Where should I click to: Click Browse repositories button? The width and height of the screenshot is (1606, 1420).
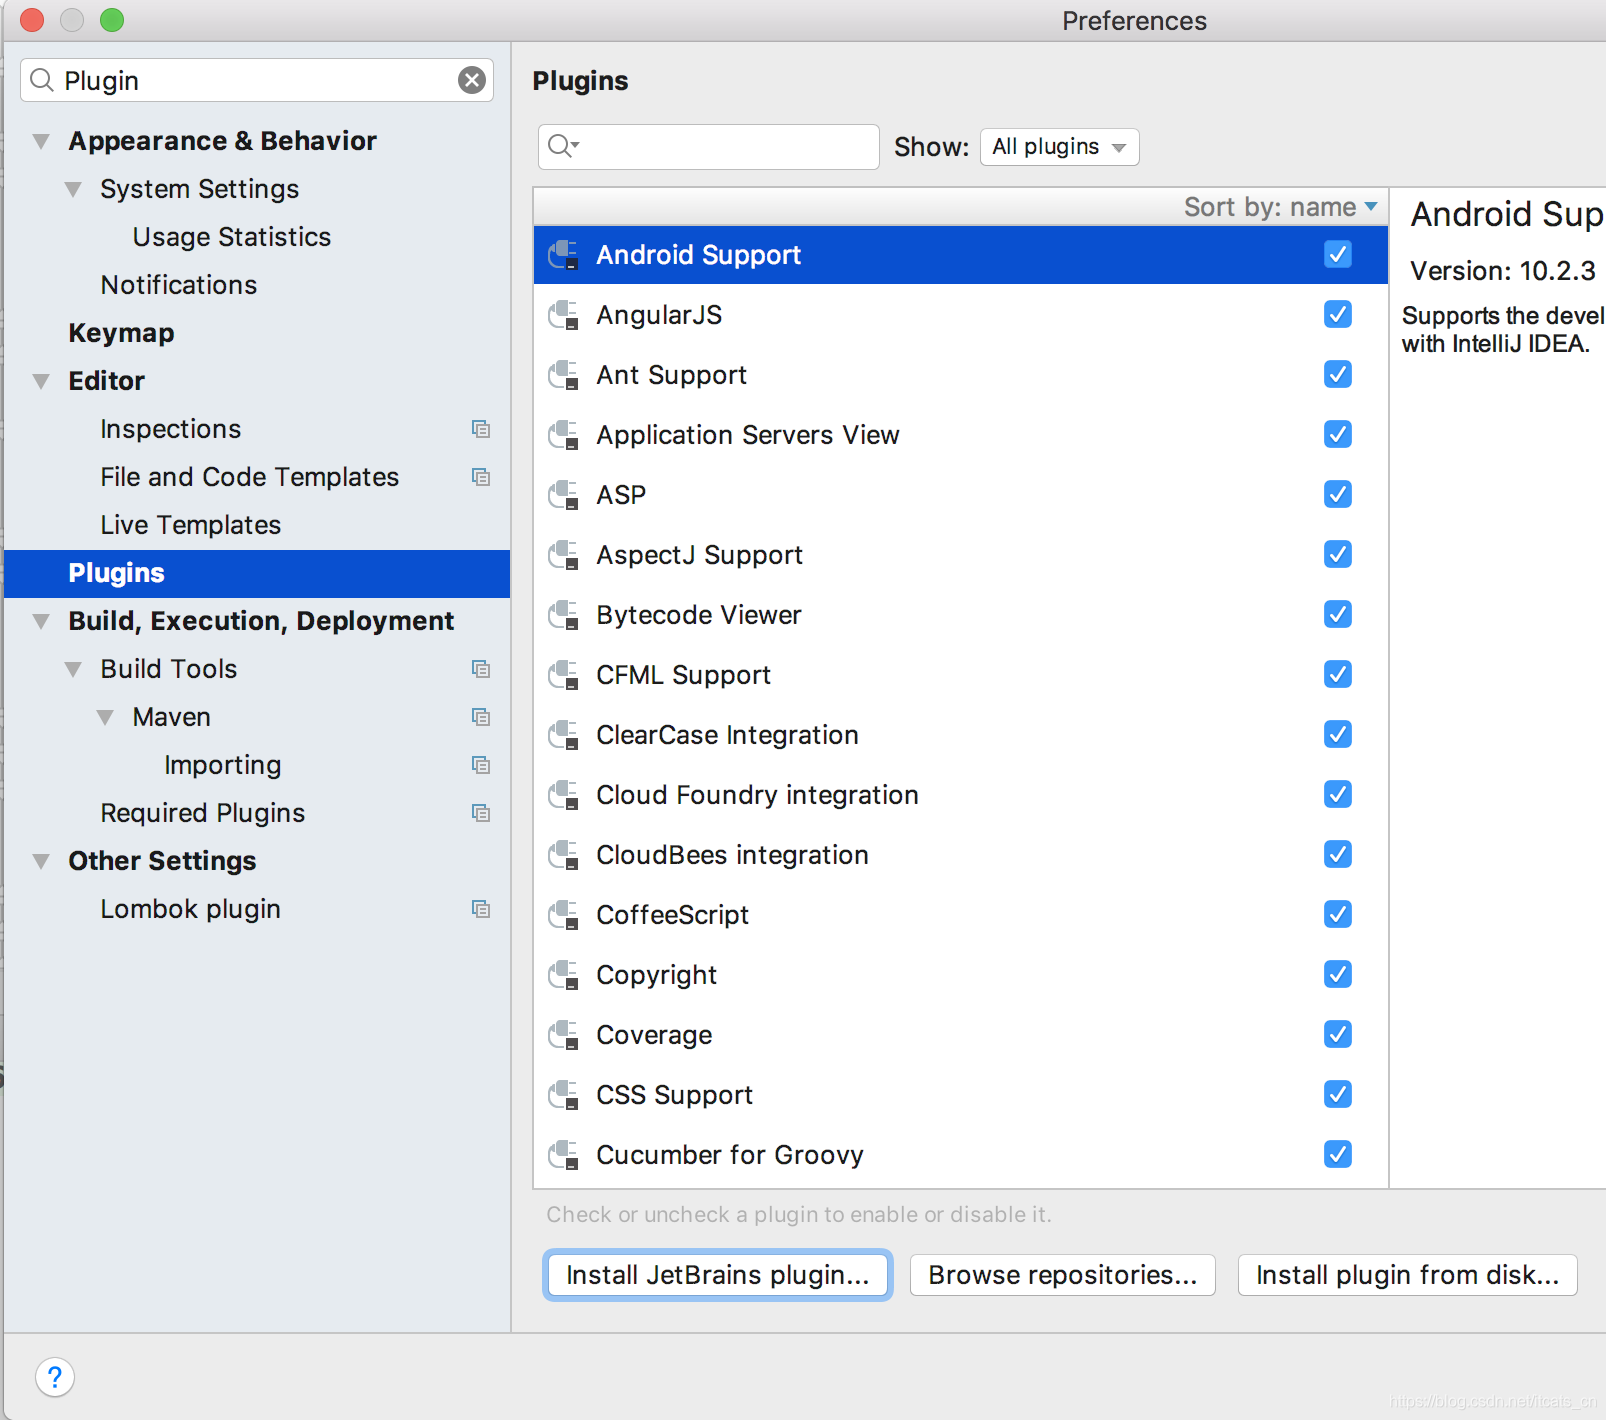pos(1062,1275)
